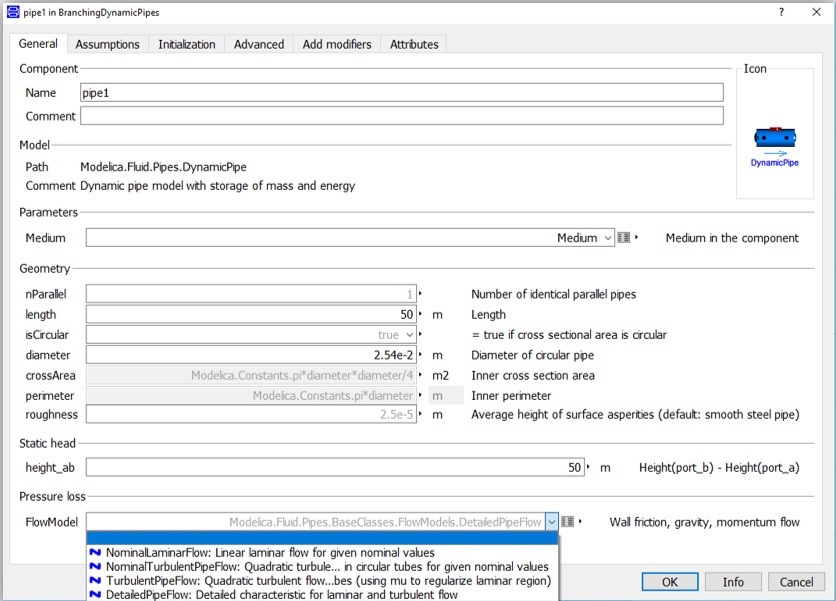Screen dimensions: 836x601
Task: Edit the roughness value field
Action: tap(251, 414)
